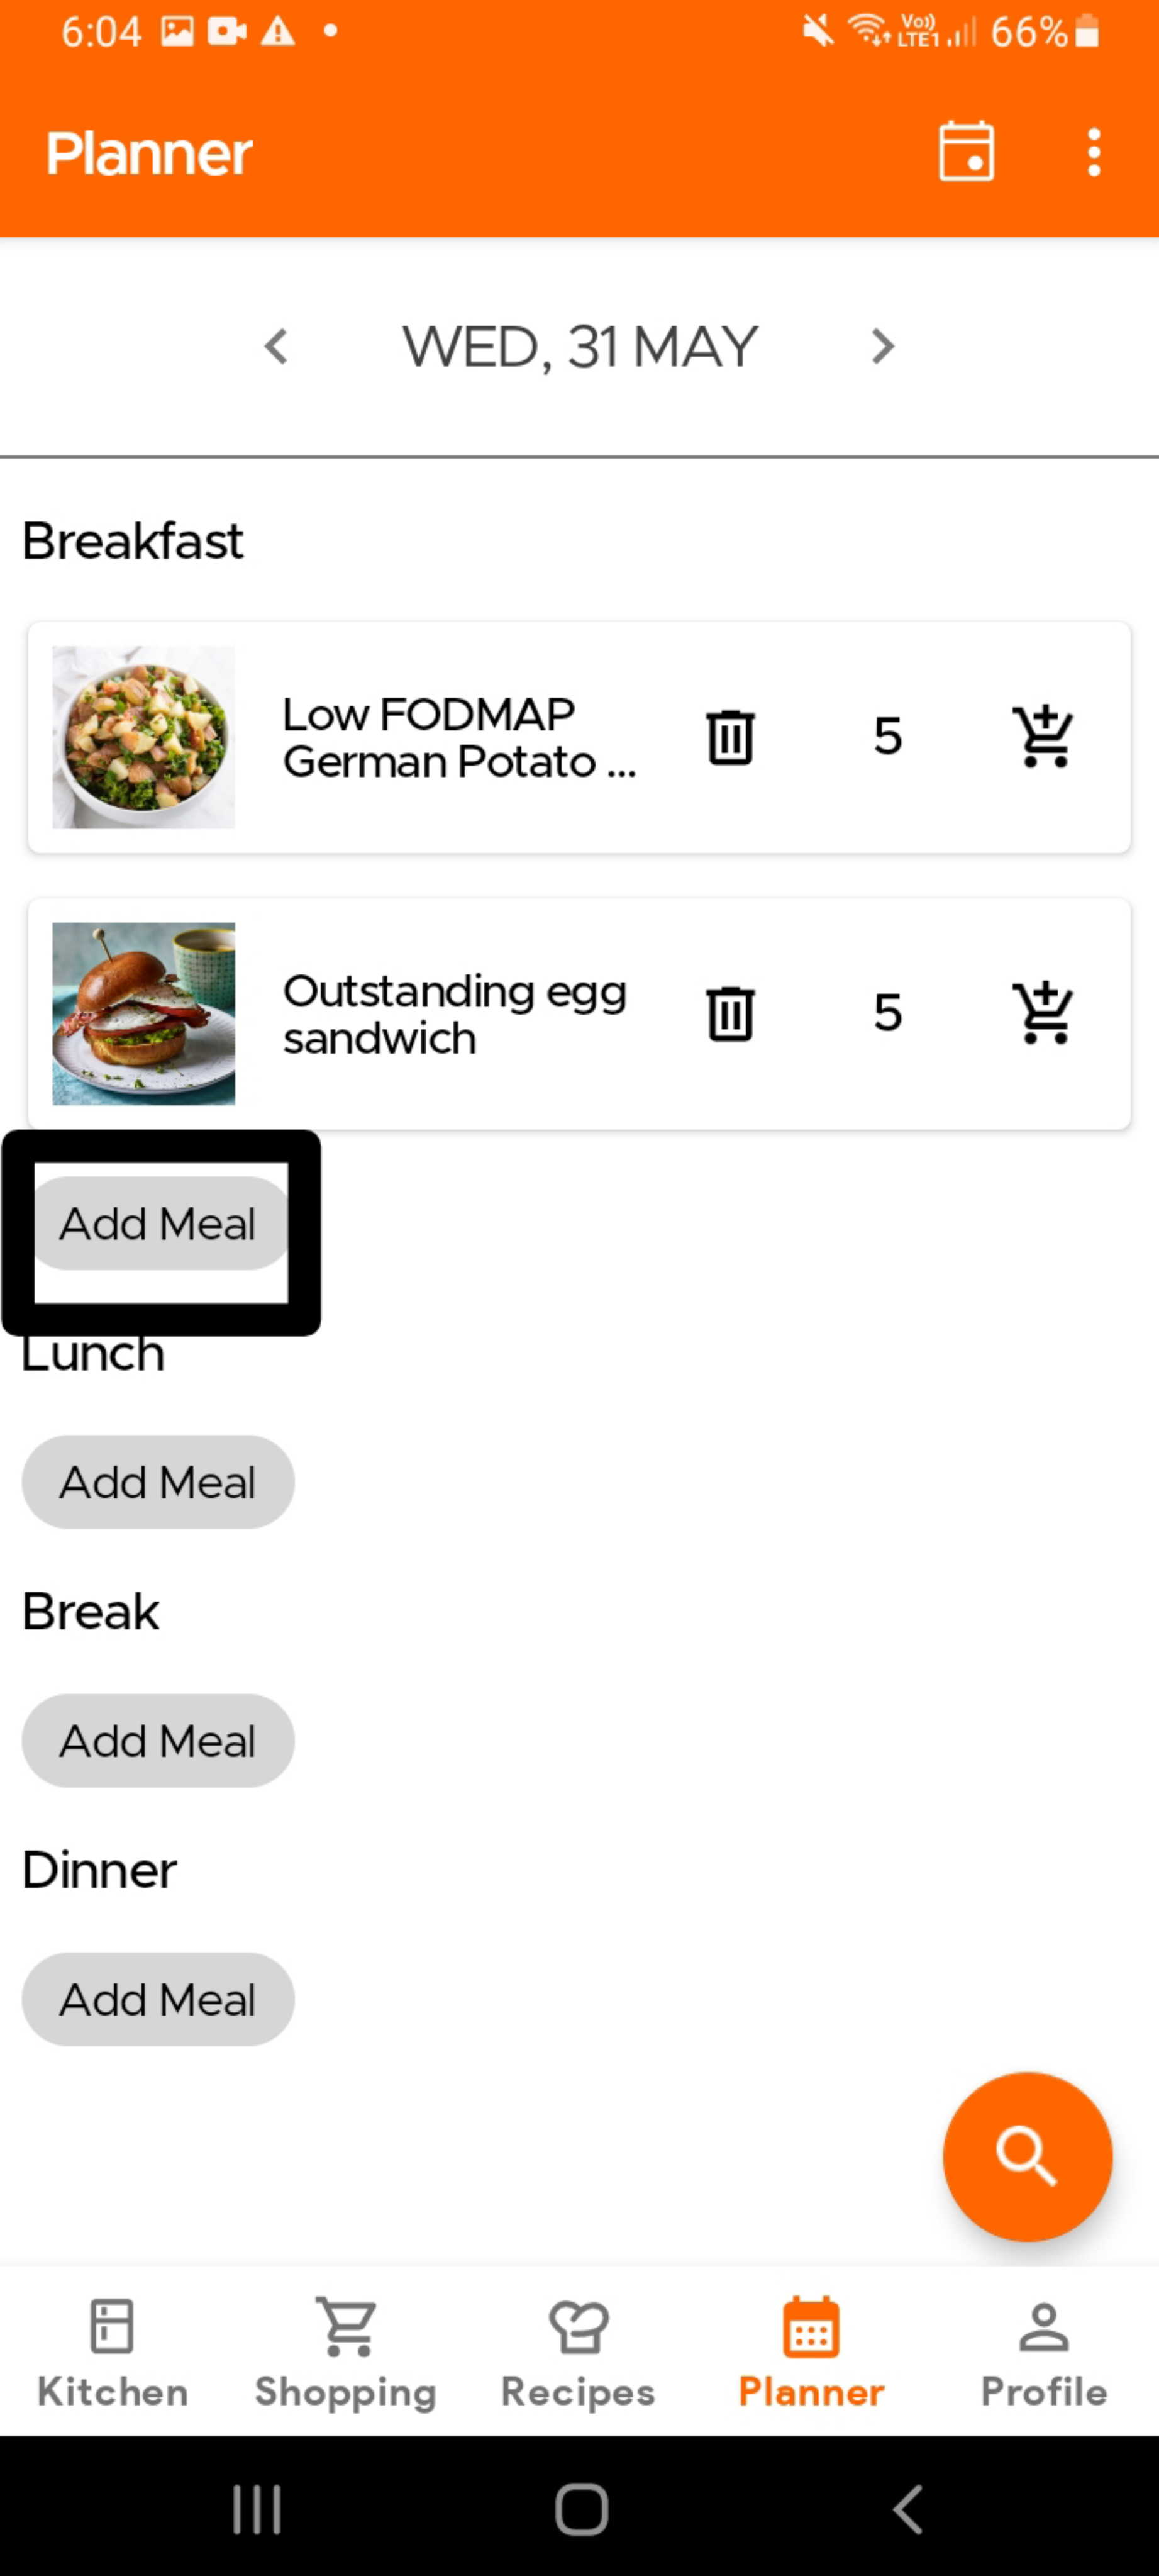
Task: Switch to the Shopping tab
Action: coord(346,2351)
